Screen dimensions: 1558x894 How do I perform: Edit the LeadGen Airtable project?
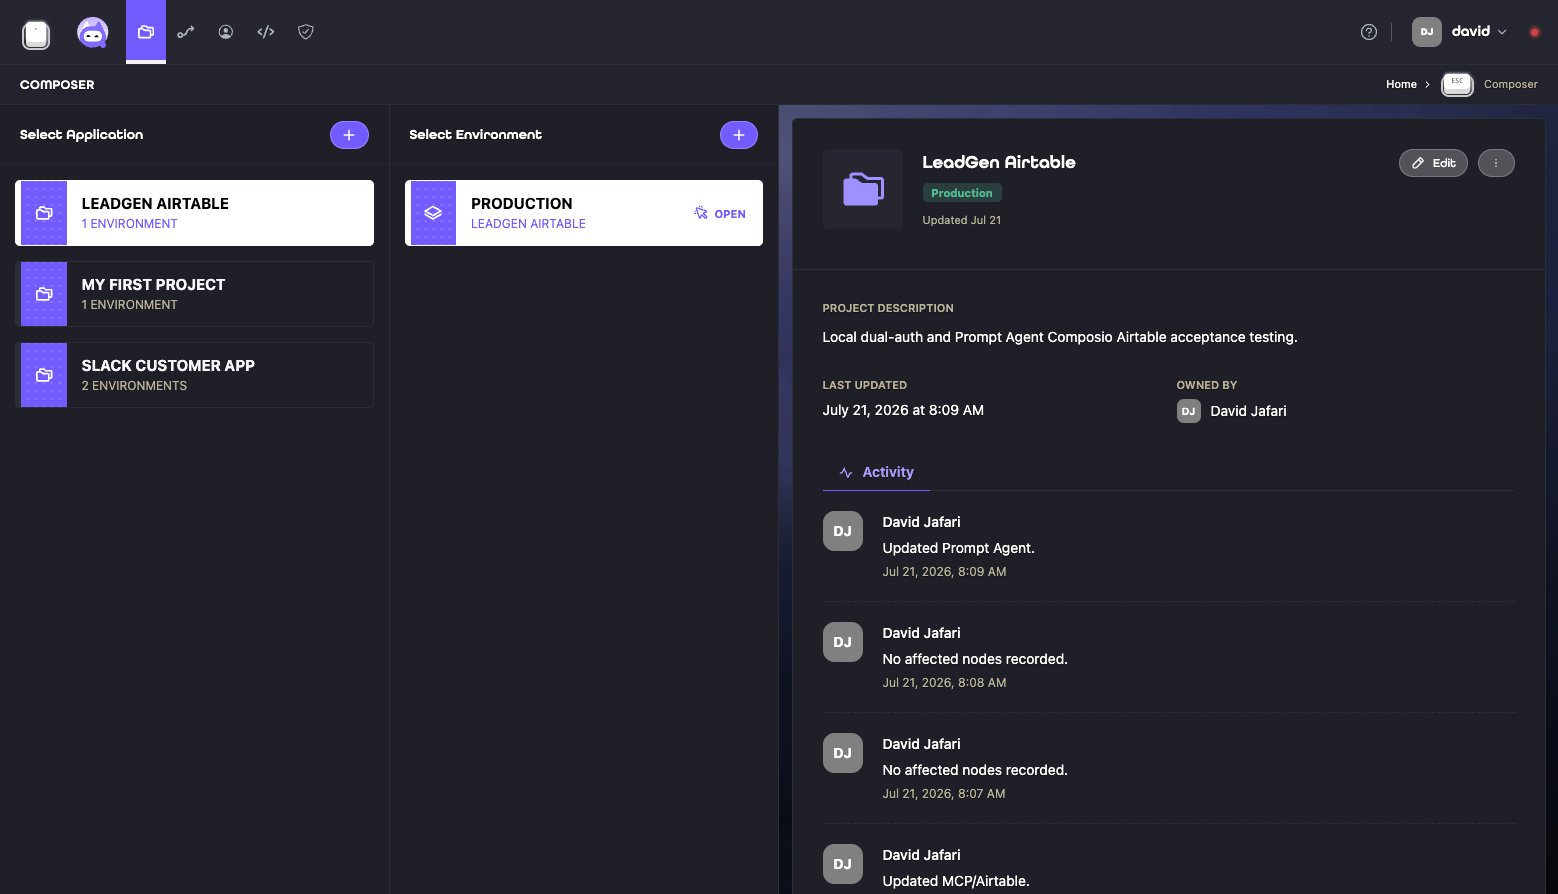pos(1433,163)
